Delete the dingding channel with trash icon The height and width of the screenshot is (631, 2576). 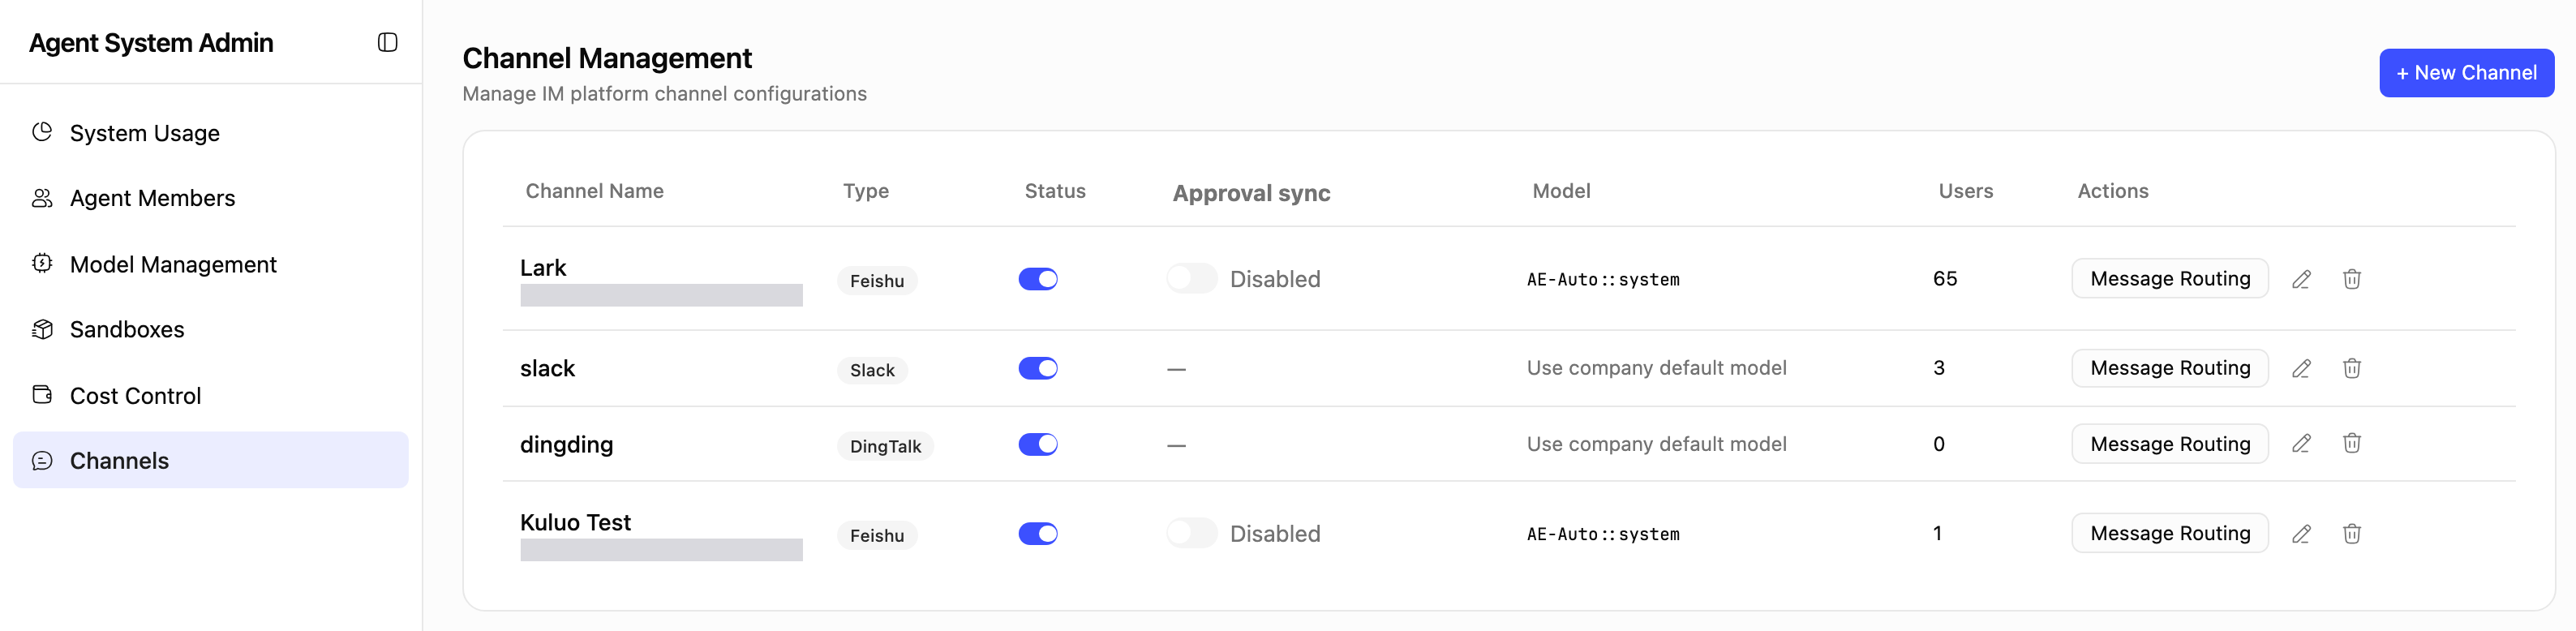2352,443
